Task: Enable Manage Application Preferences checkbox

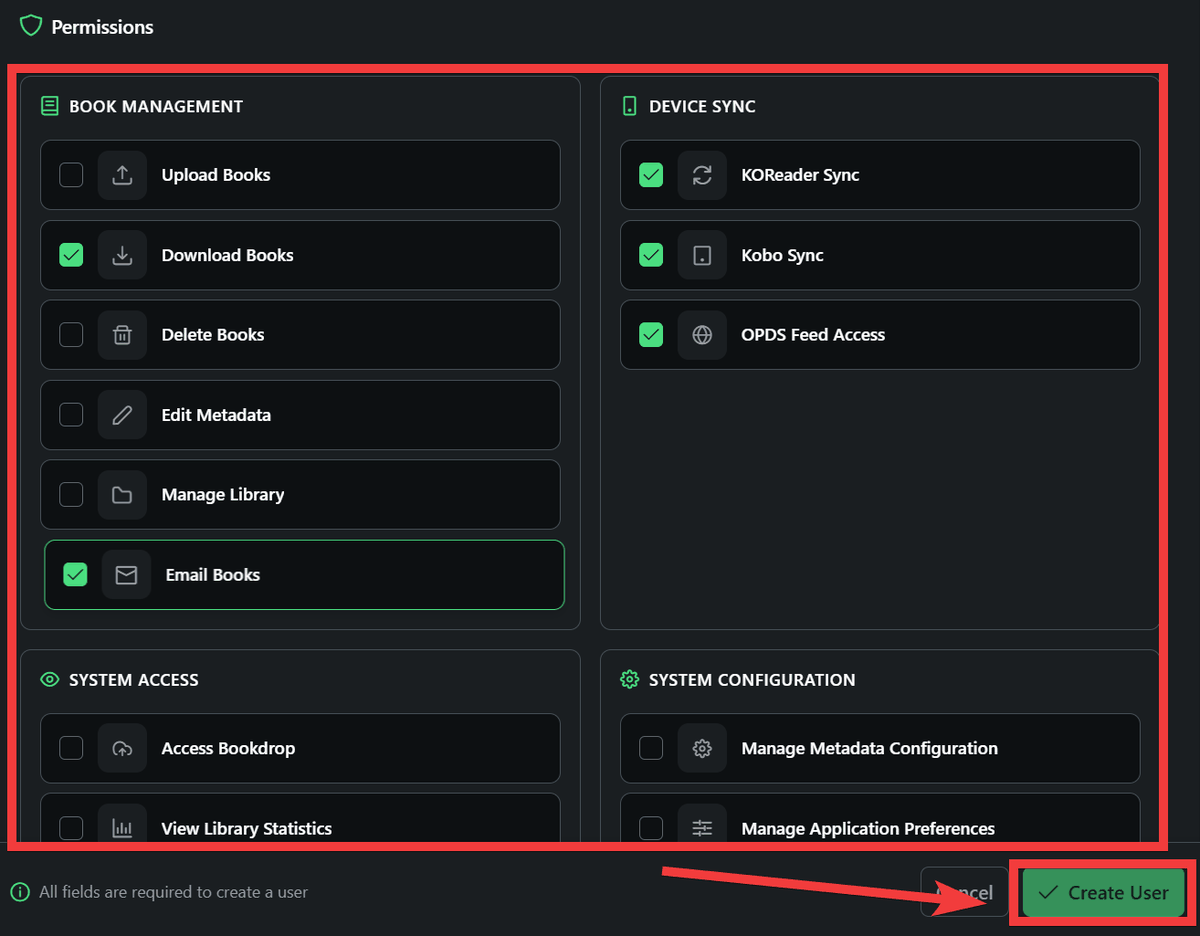Action: tap(651, 828)
